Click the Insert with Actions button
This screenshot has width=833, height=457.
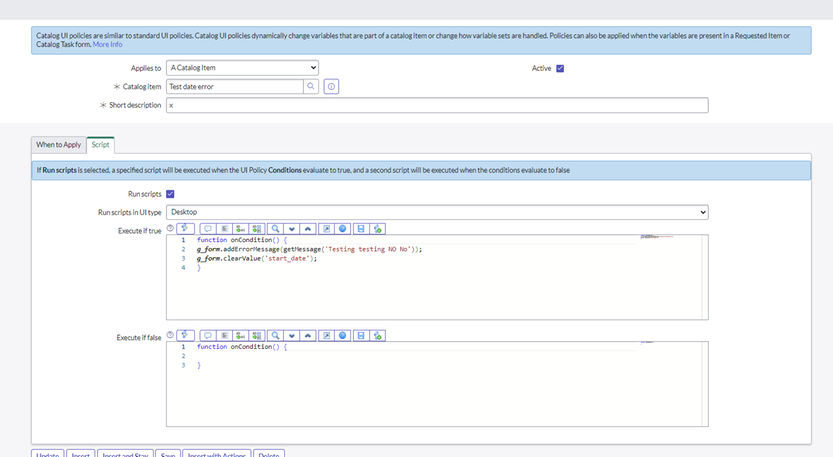217,454
